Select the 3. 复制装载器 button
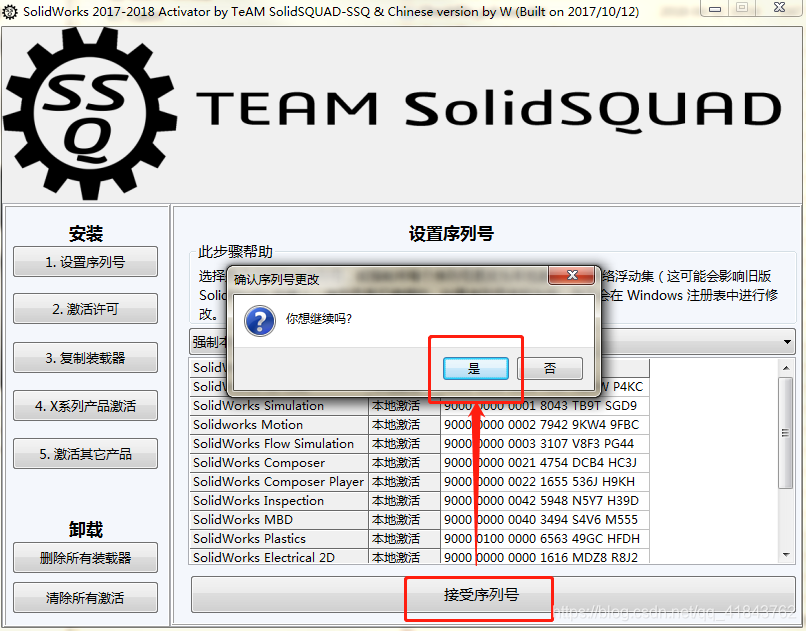 pos(85,358)
